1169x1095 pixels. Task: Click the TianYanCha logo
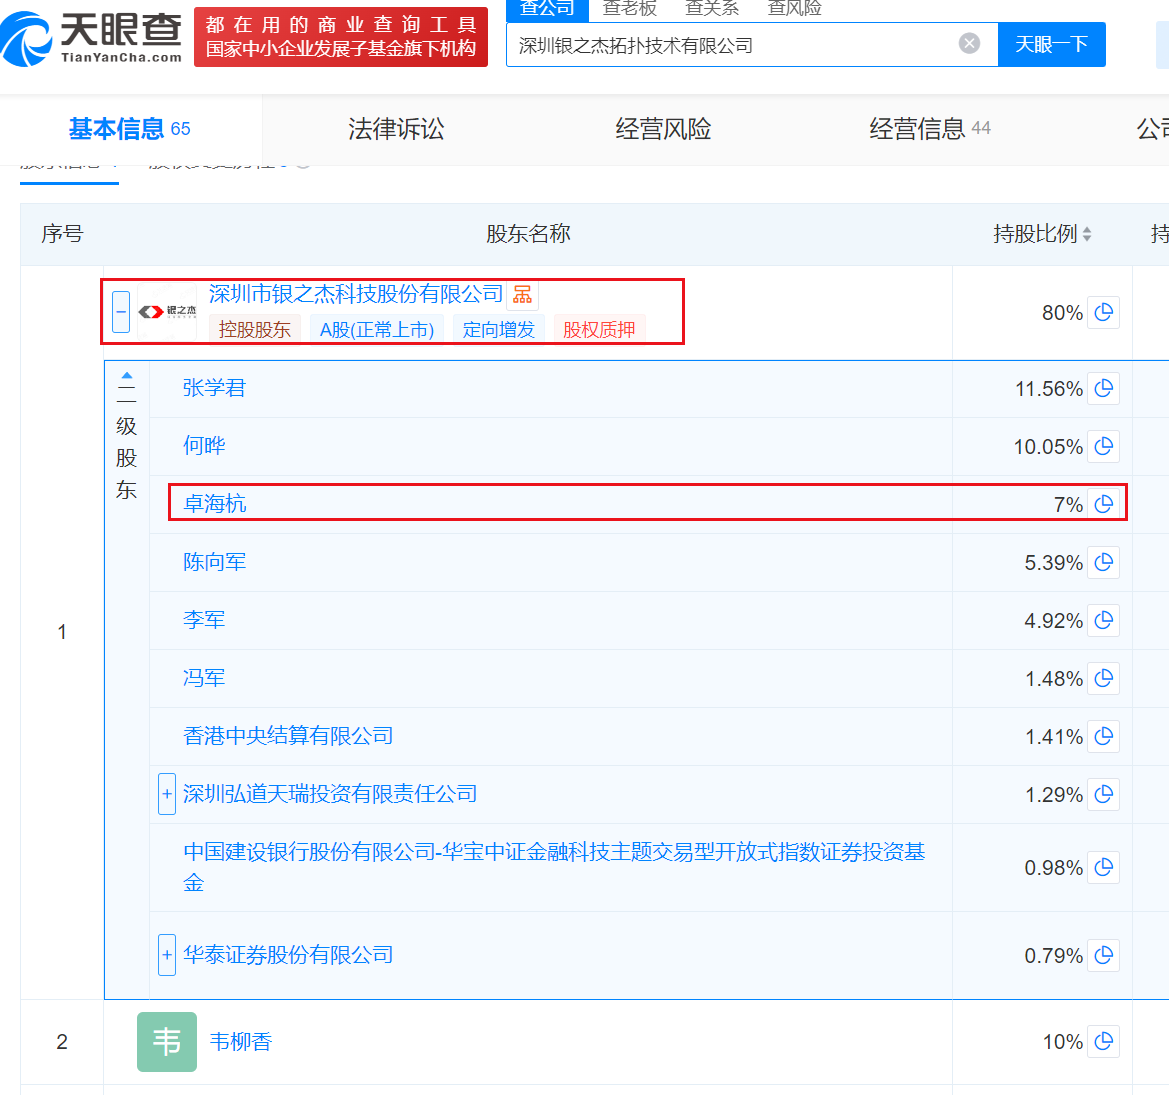pyautogui.click(x=92, y=38)
